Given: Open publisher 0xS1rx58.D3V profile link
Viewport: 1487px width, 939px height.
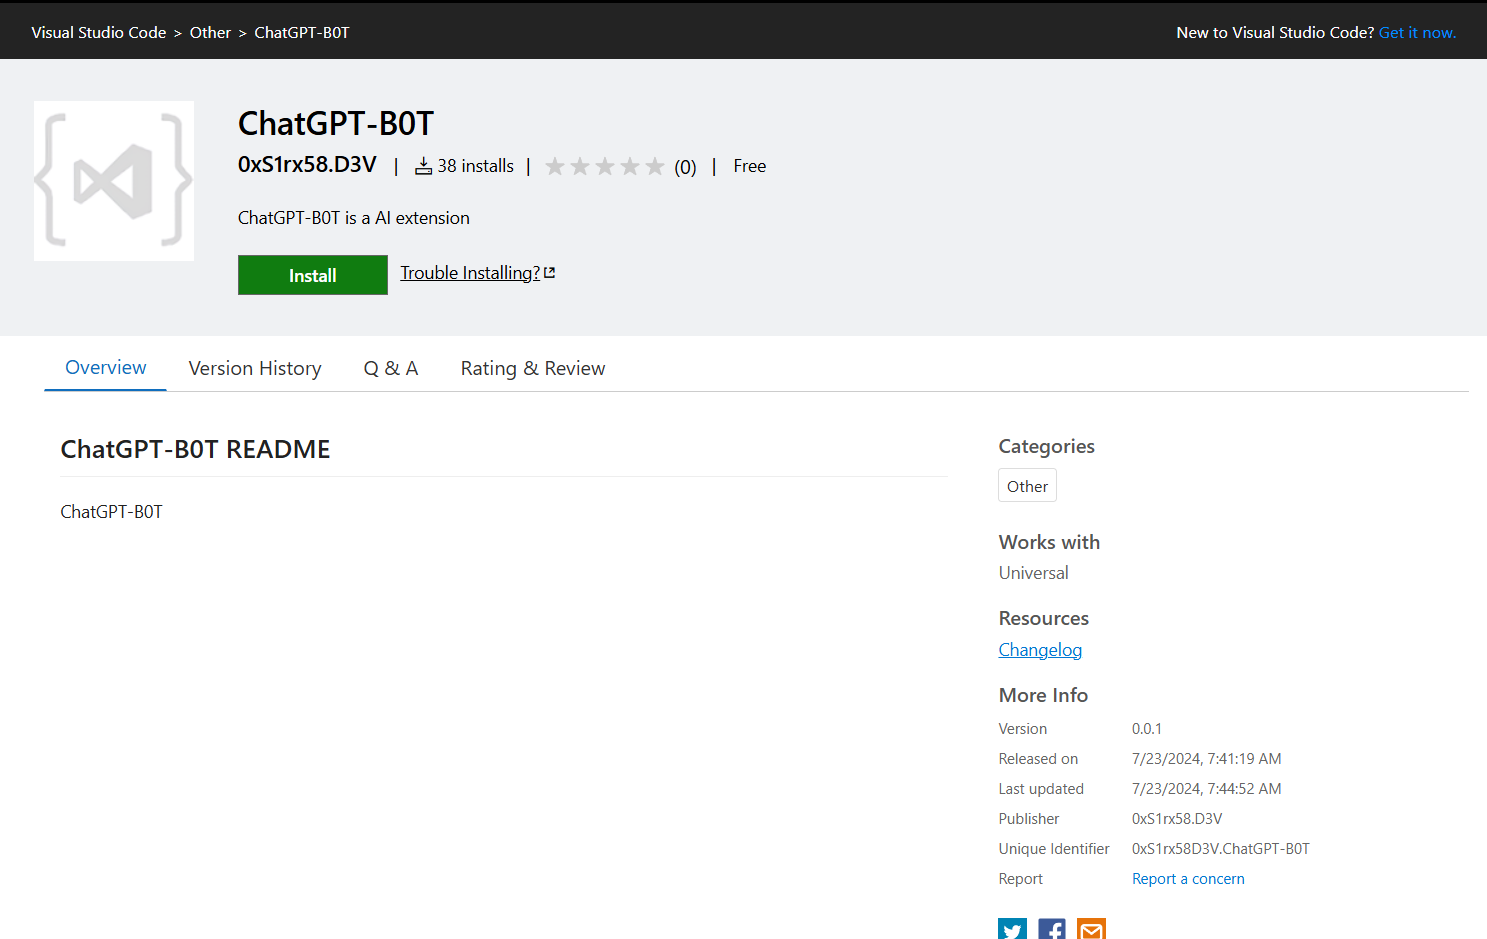Looking at the screenshot, I should pos(307,164).
